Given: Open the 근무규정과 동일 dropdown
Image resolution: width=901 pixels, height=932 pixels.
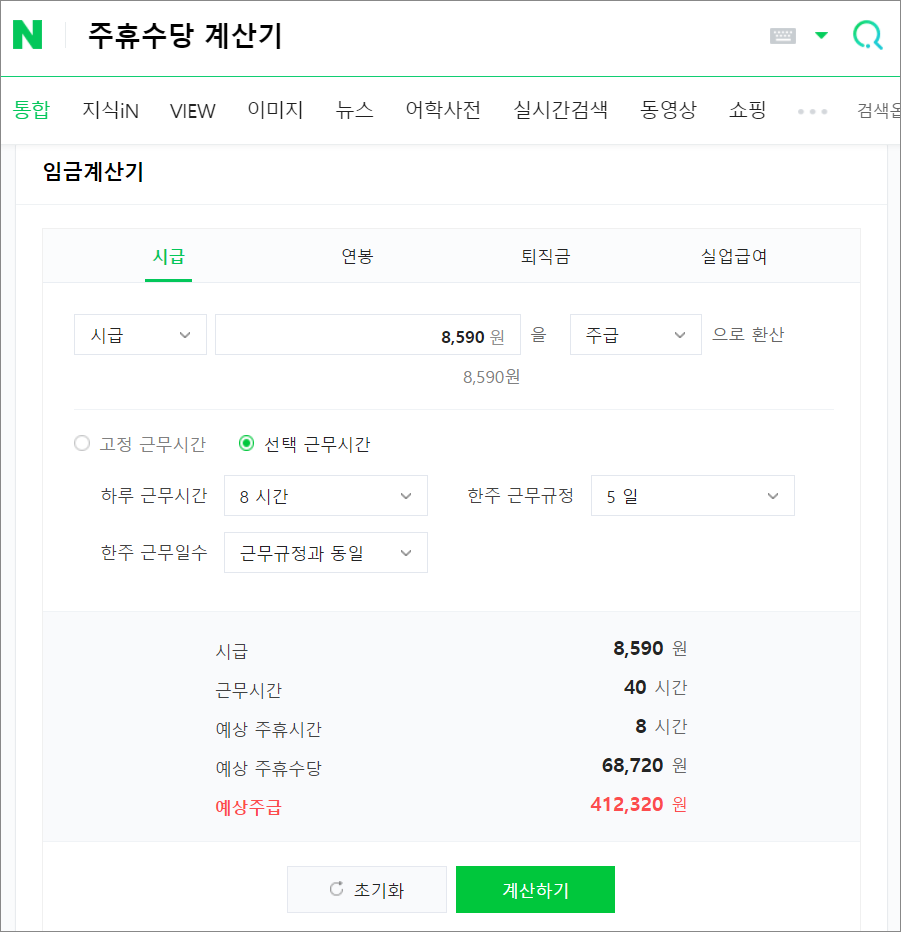Looking at the screenshot, I should point(325,552).
